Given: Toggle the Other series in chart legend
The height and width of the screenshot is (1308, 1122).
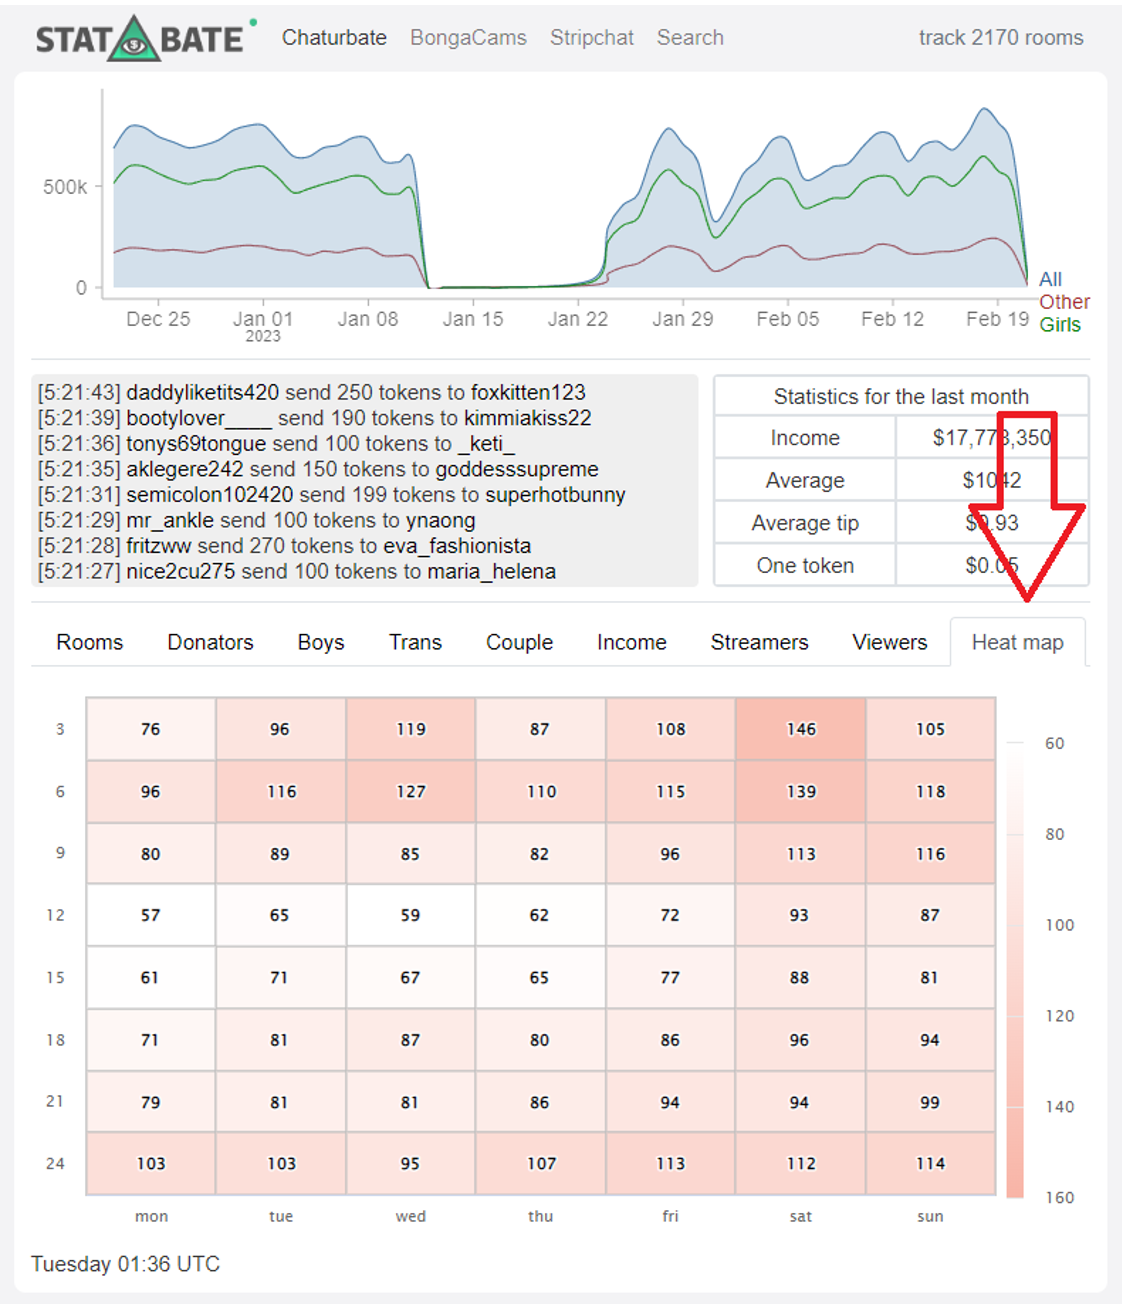Looking at the screenshot, I should [x=1064, y=302].
